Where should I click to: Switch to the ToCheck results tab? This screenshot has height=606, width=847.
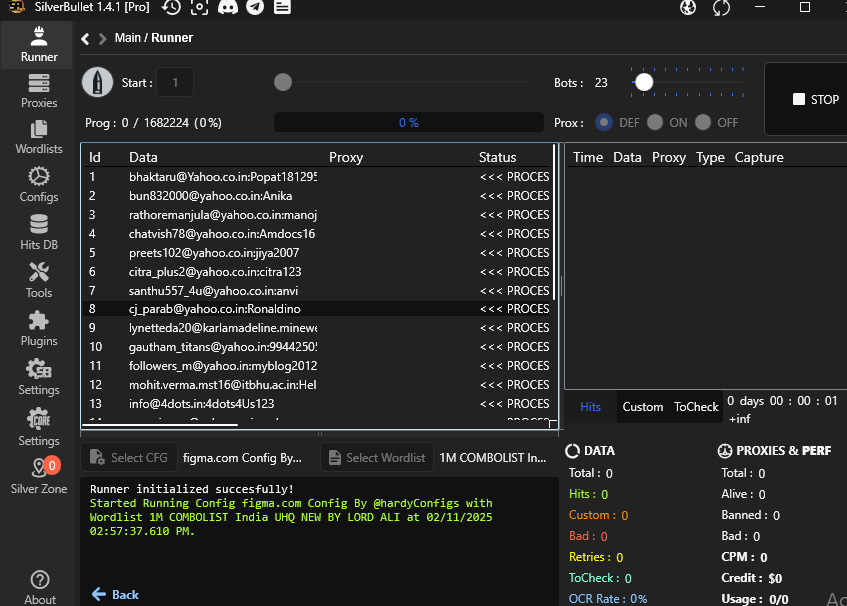696,407
